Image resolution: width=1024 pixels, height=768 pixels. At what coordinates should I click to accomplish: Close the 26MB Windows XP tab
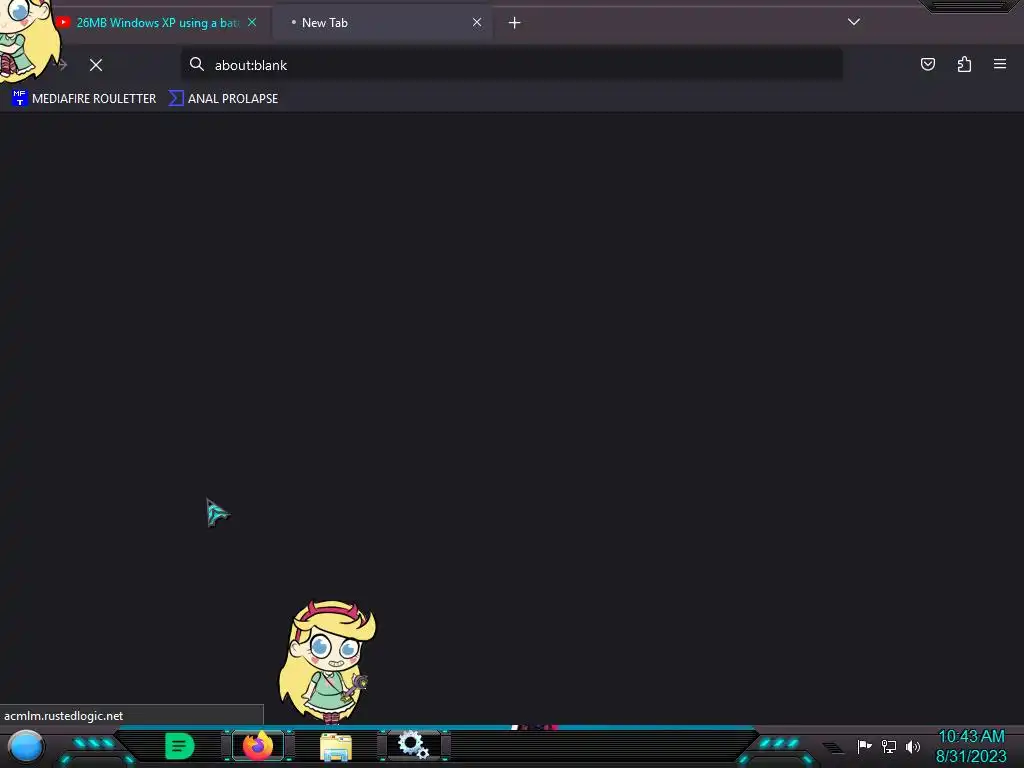[x=252, y=22]
